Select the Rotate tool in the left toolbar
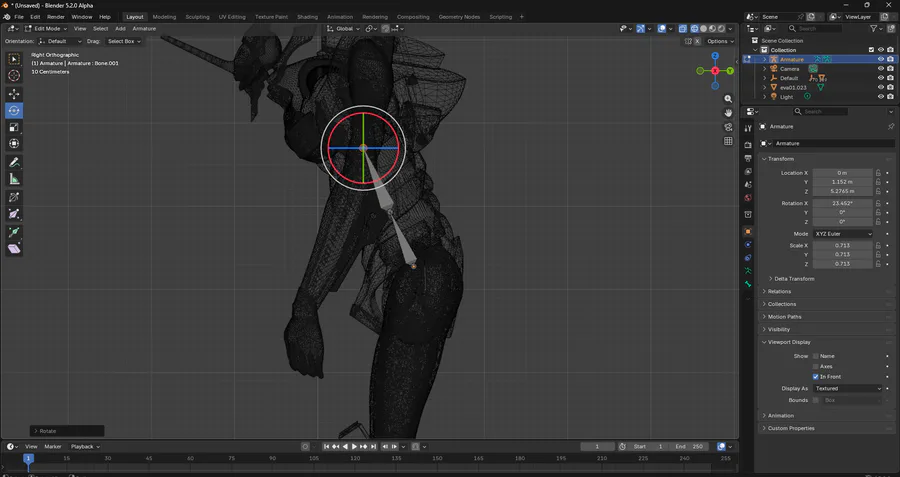The image size is (900, 477). [x=14, y=110]
